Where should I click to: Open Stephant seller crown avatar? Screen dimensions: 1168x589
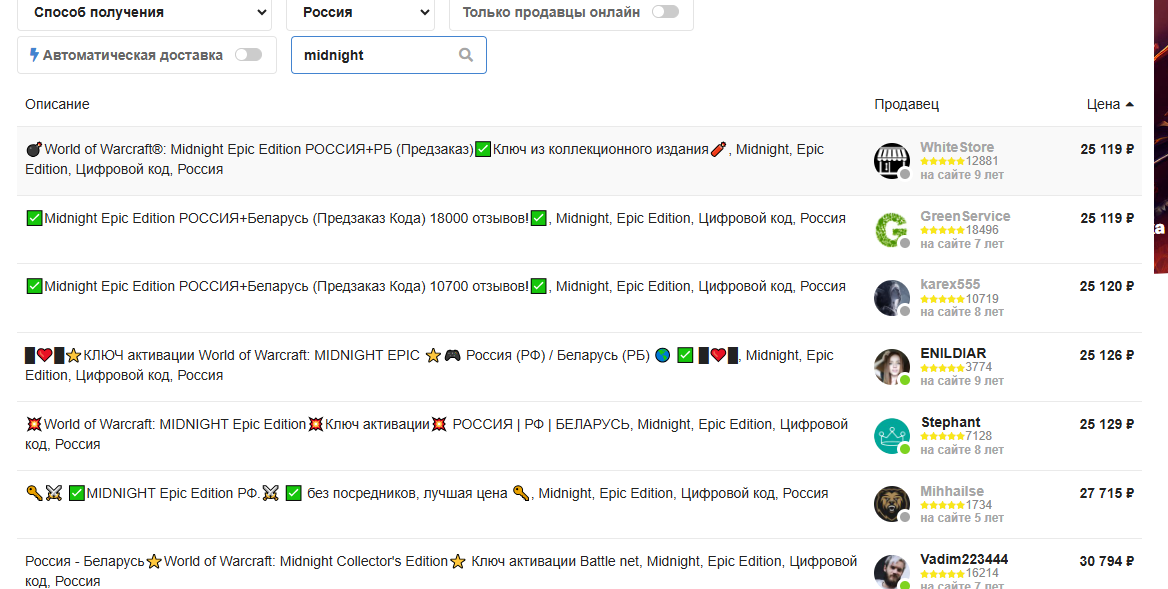coord(892,436)
